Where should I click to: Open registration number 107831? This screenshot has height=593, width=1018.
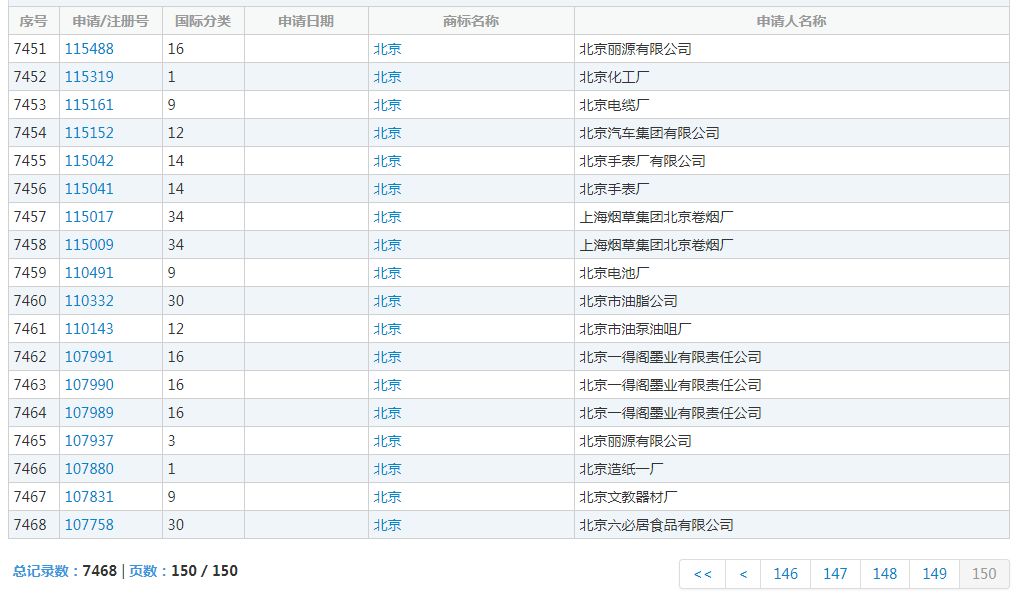89,496
